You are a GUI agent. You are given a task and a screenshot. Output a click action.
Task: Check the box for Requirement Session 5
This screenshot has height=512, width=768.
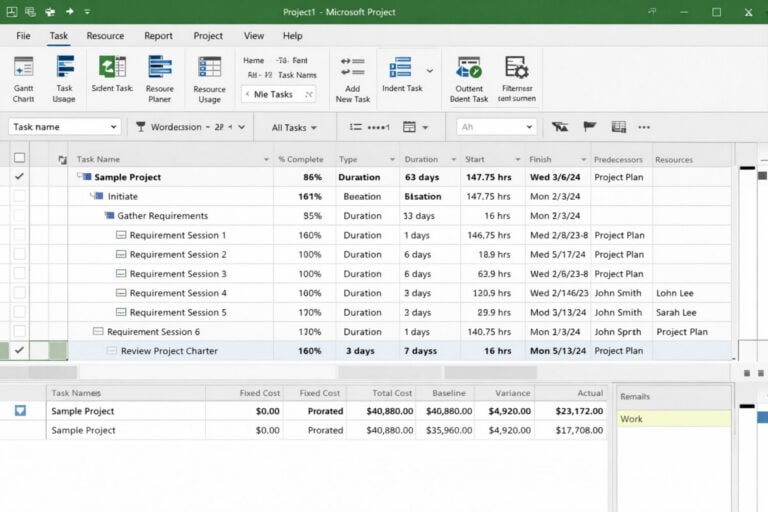click(19, 312)
